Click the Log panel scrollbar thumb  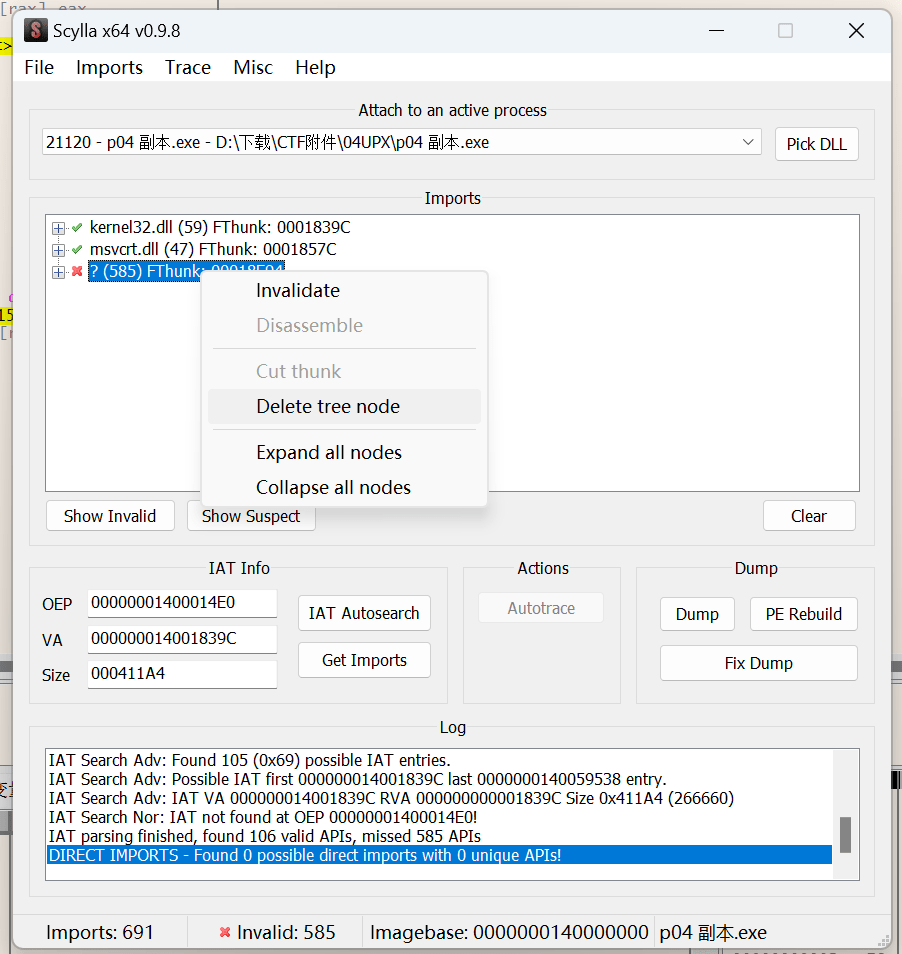(845, 835)
